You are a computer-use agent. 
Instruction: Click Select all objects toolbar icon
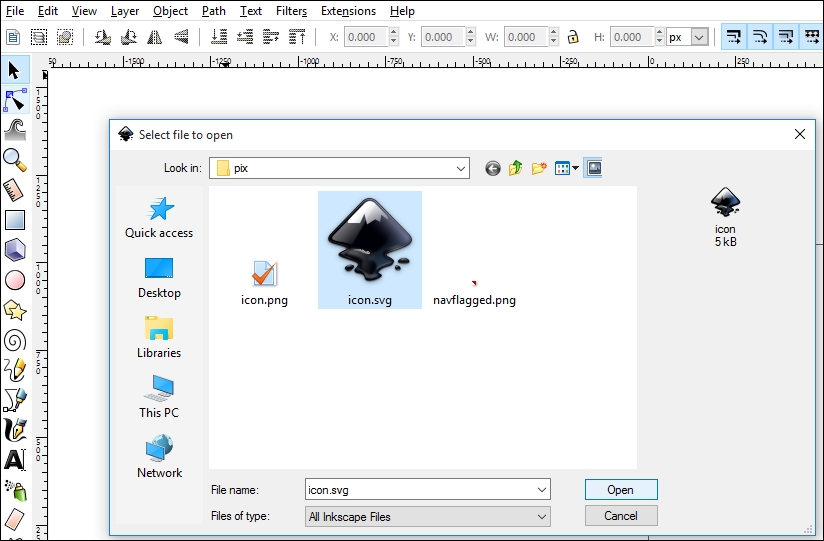pos(13,37)
